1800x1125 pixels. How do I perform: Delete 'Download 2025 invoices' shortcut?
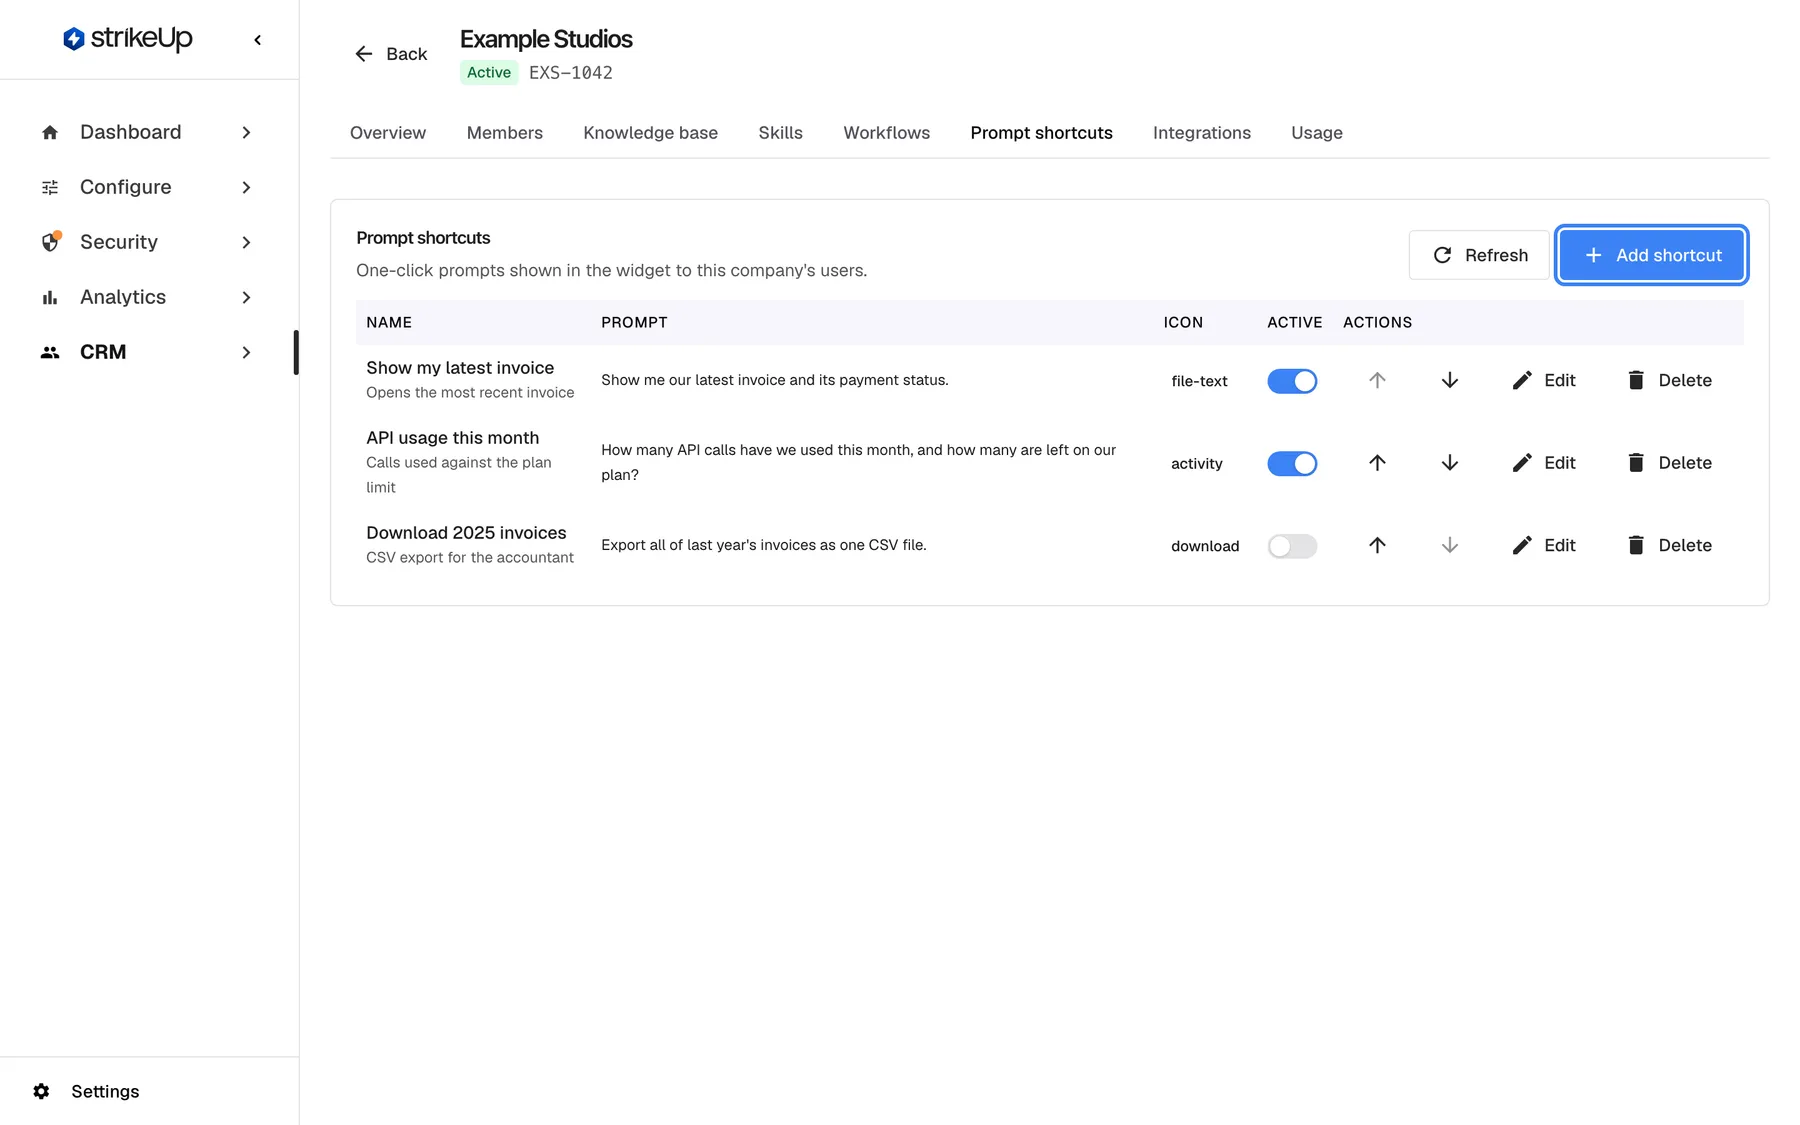(x=1670, y=545)
